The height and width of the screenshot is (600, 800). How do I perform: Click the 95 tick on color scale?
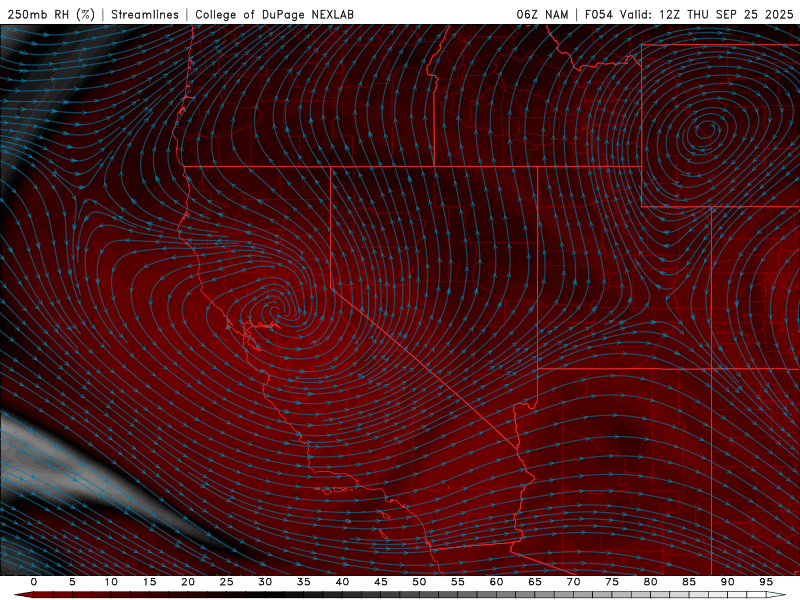pyautogui.click(x=766, y=582)
